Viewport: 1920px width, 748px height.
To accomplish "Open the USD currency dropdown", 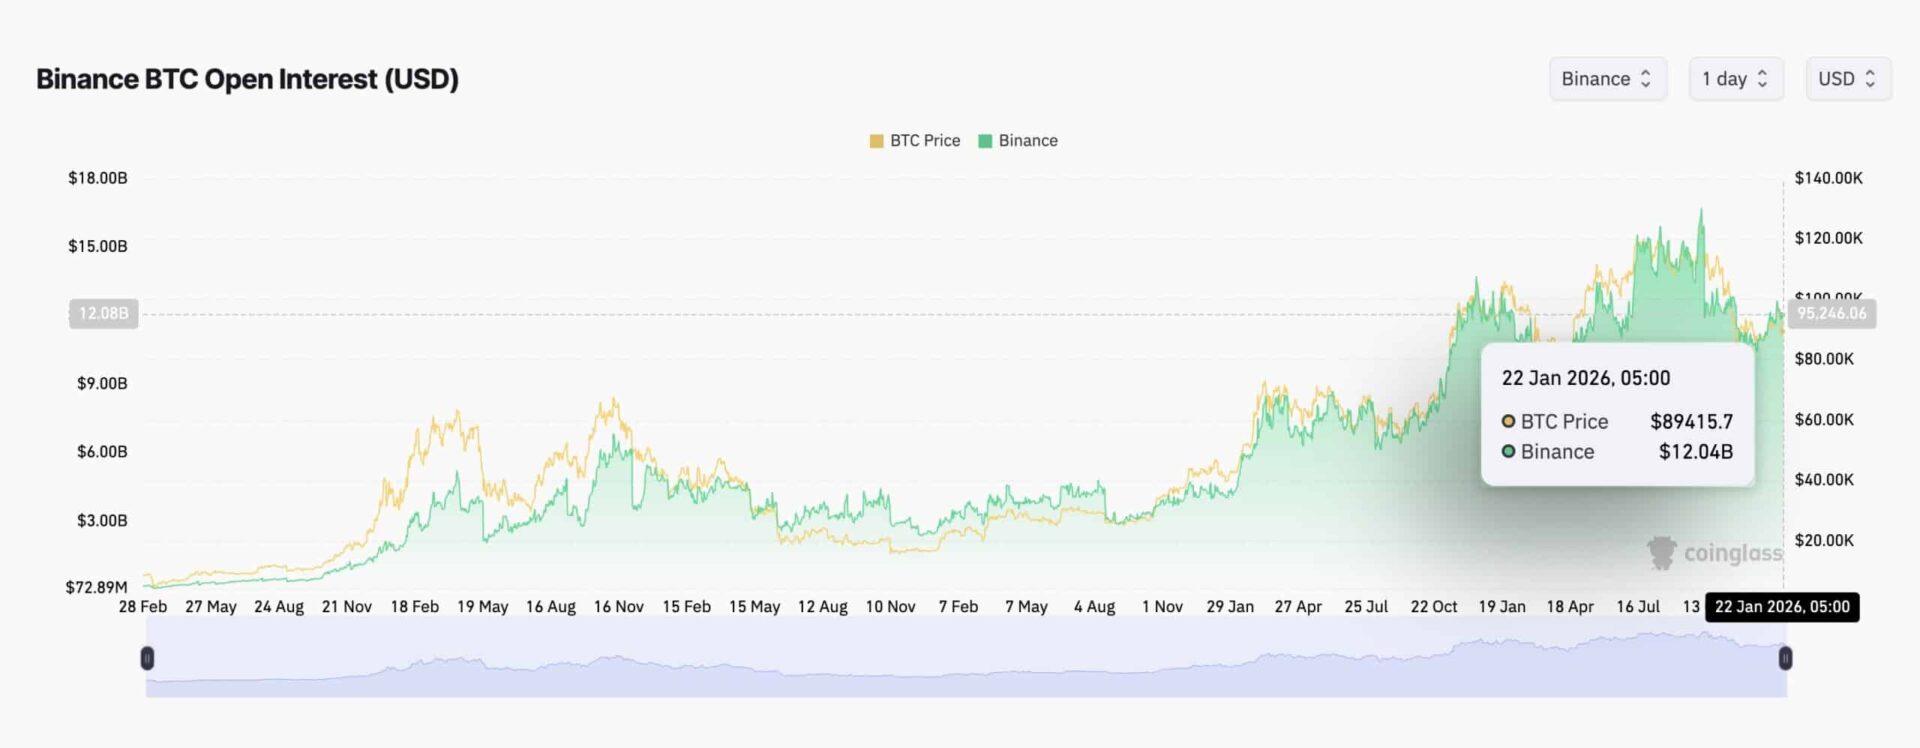I will (x=1847, y=79).
